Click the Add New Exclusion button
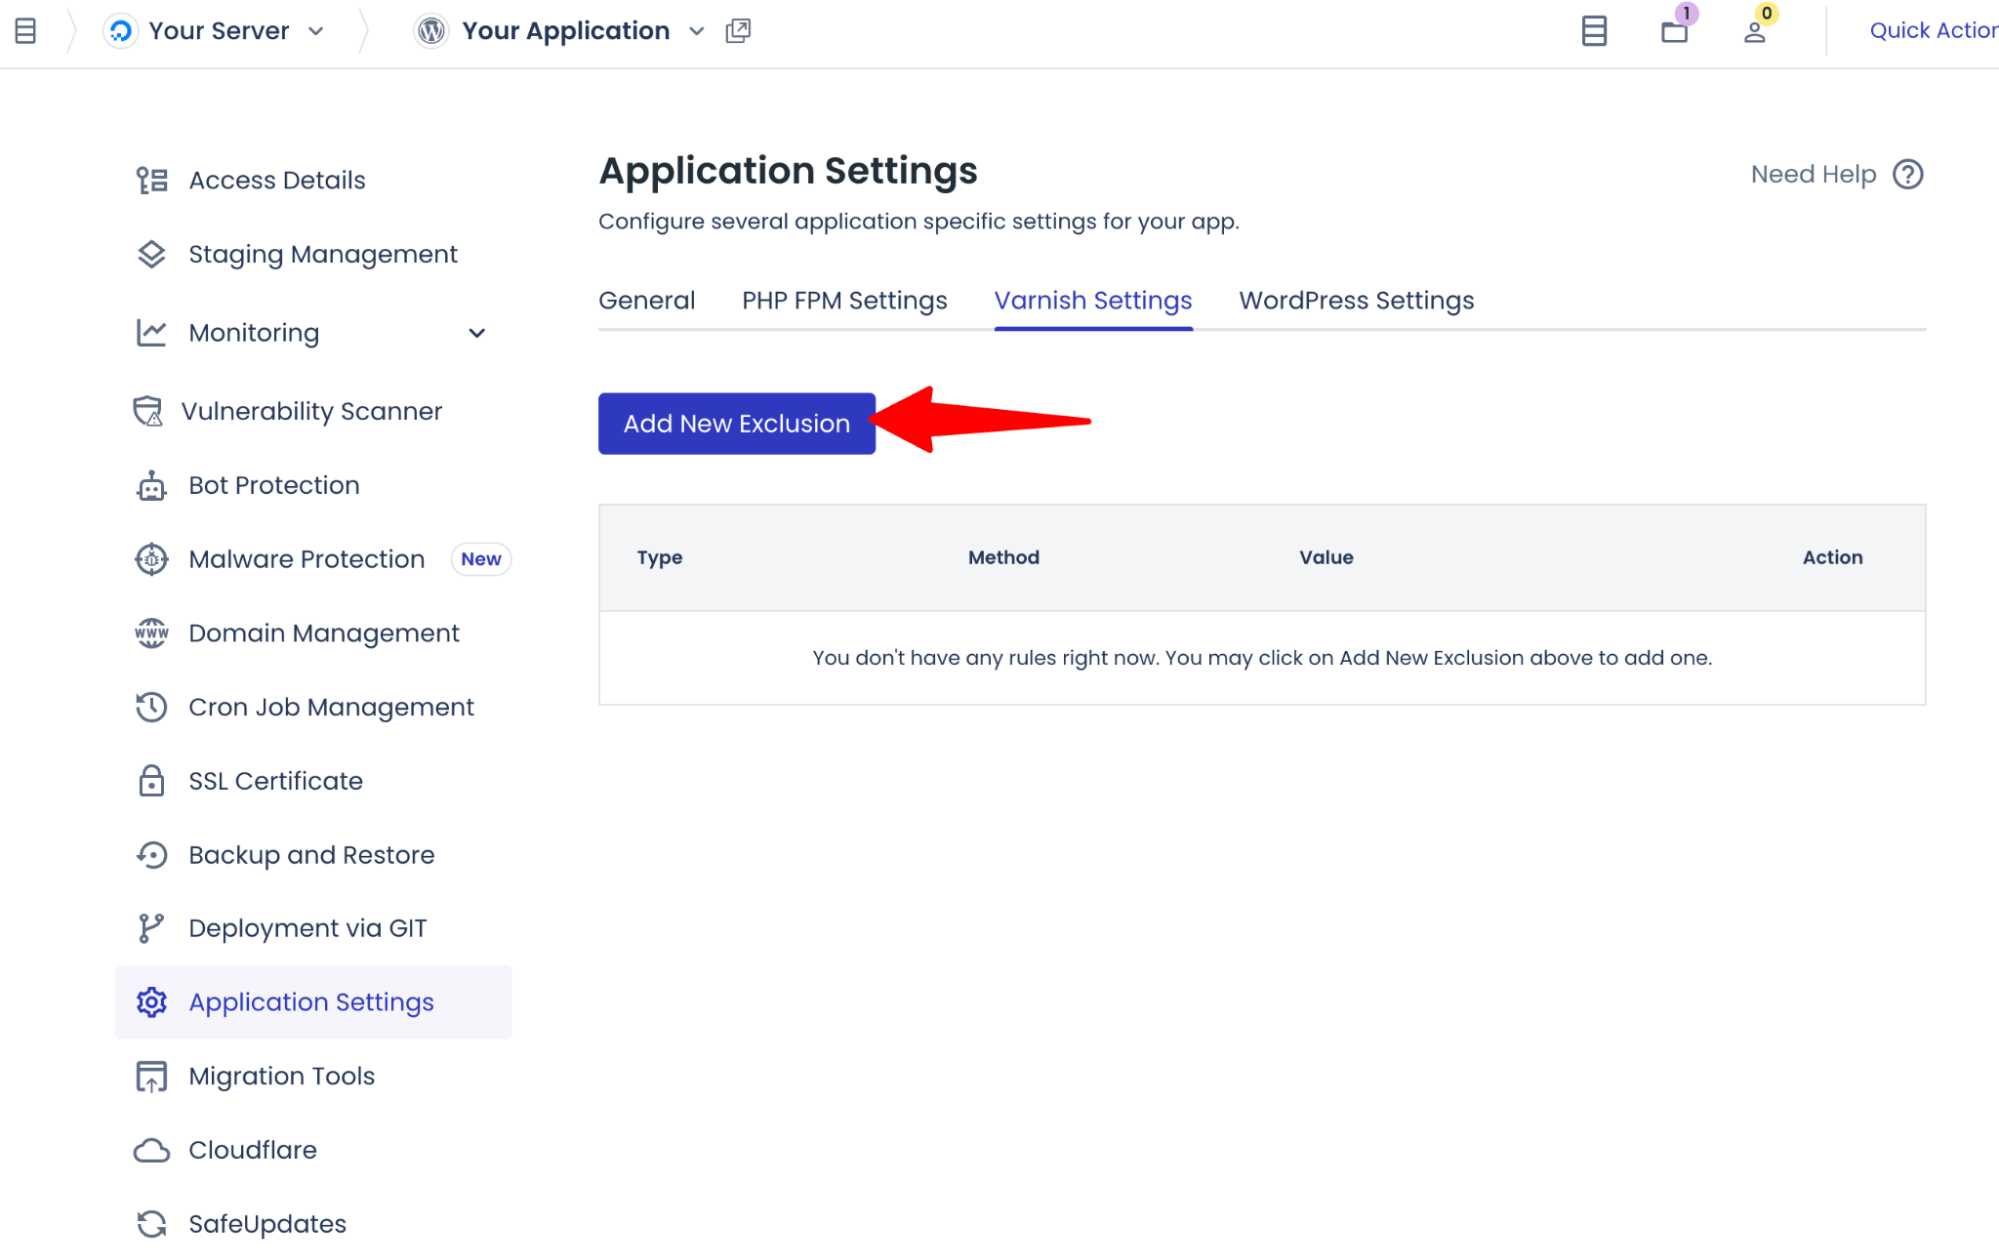The width and height of the screenshot is (1999, 1251). (x=736, y=424)
